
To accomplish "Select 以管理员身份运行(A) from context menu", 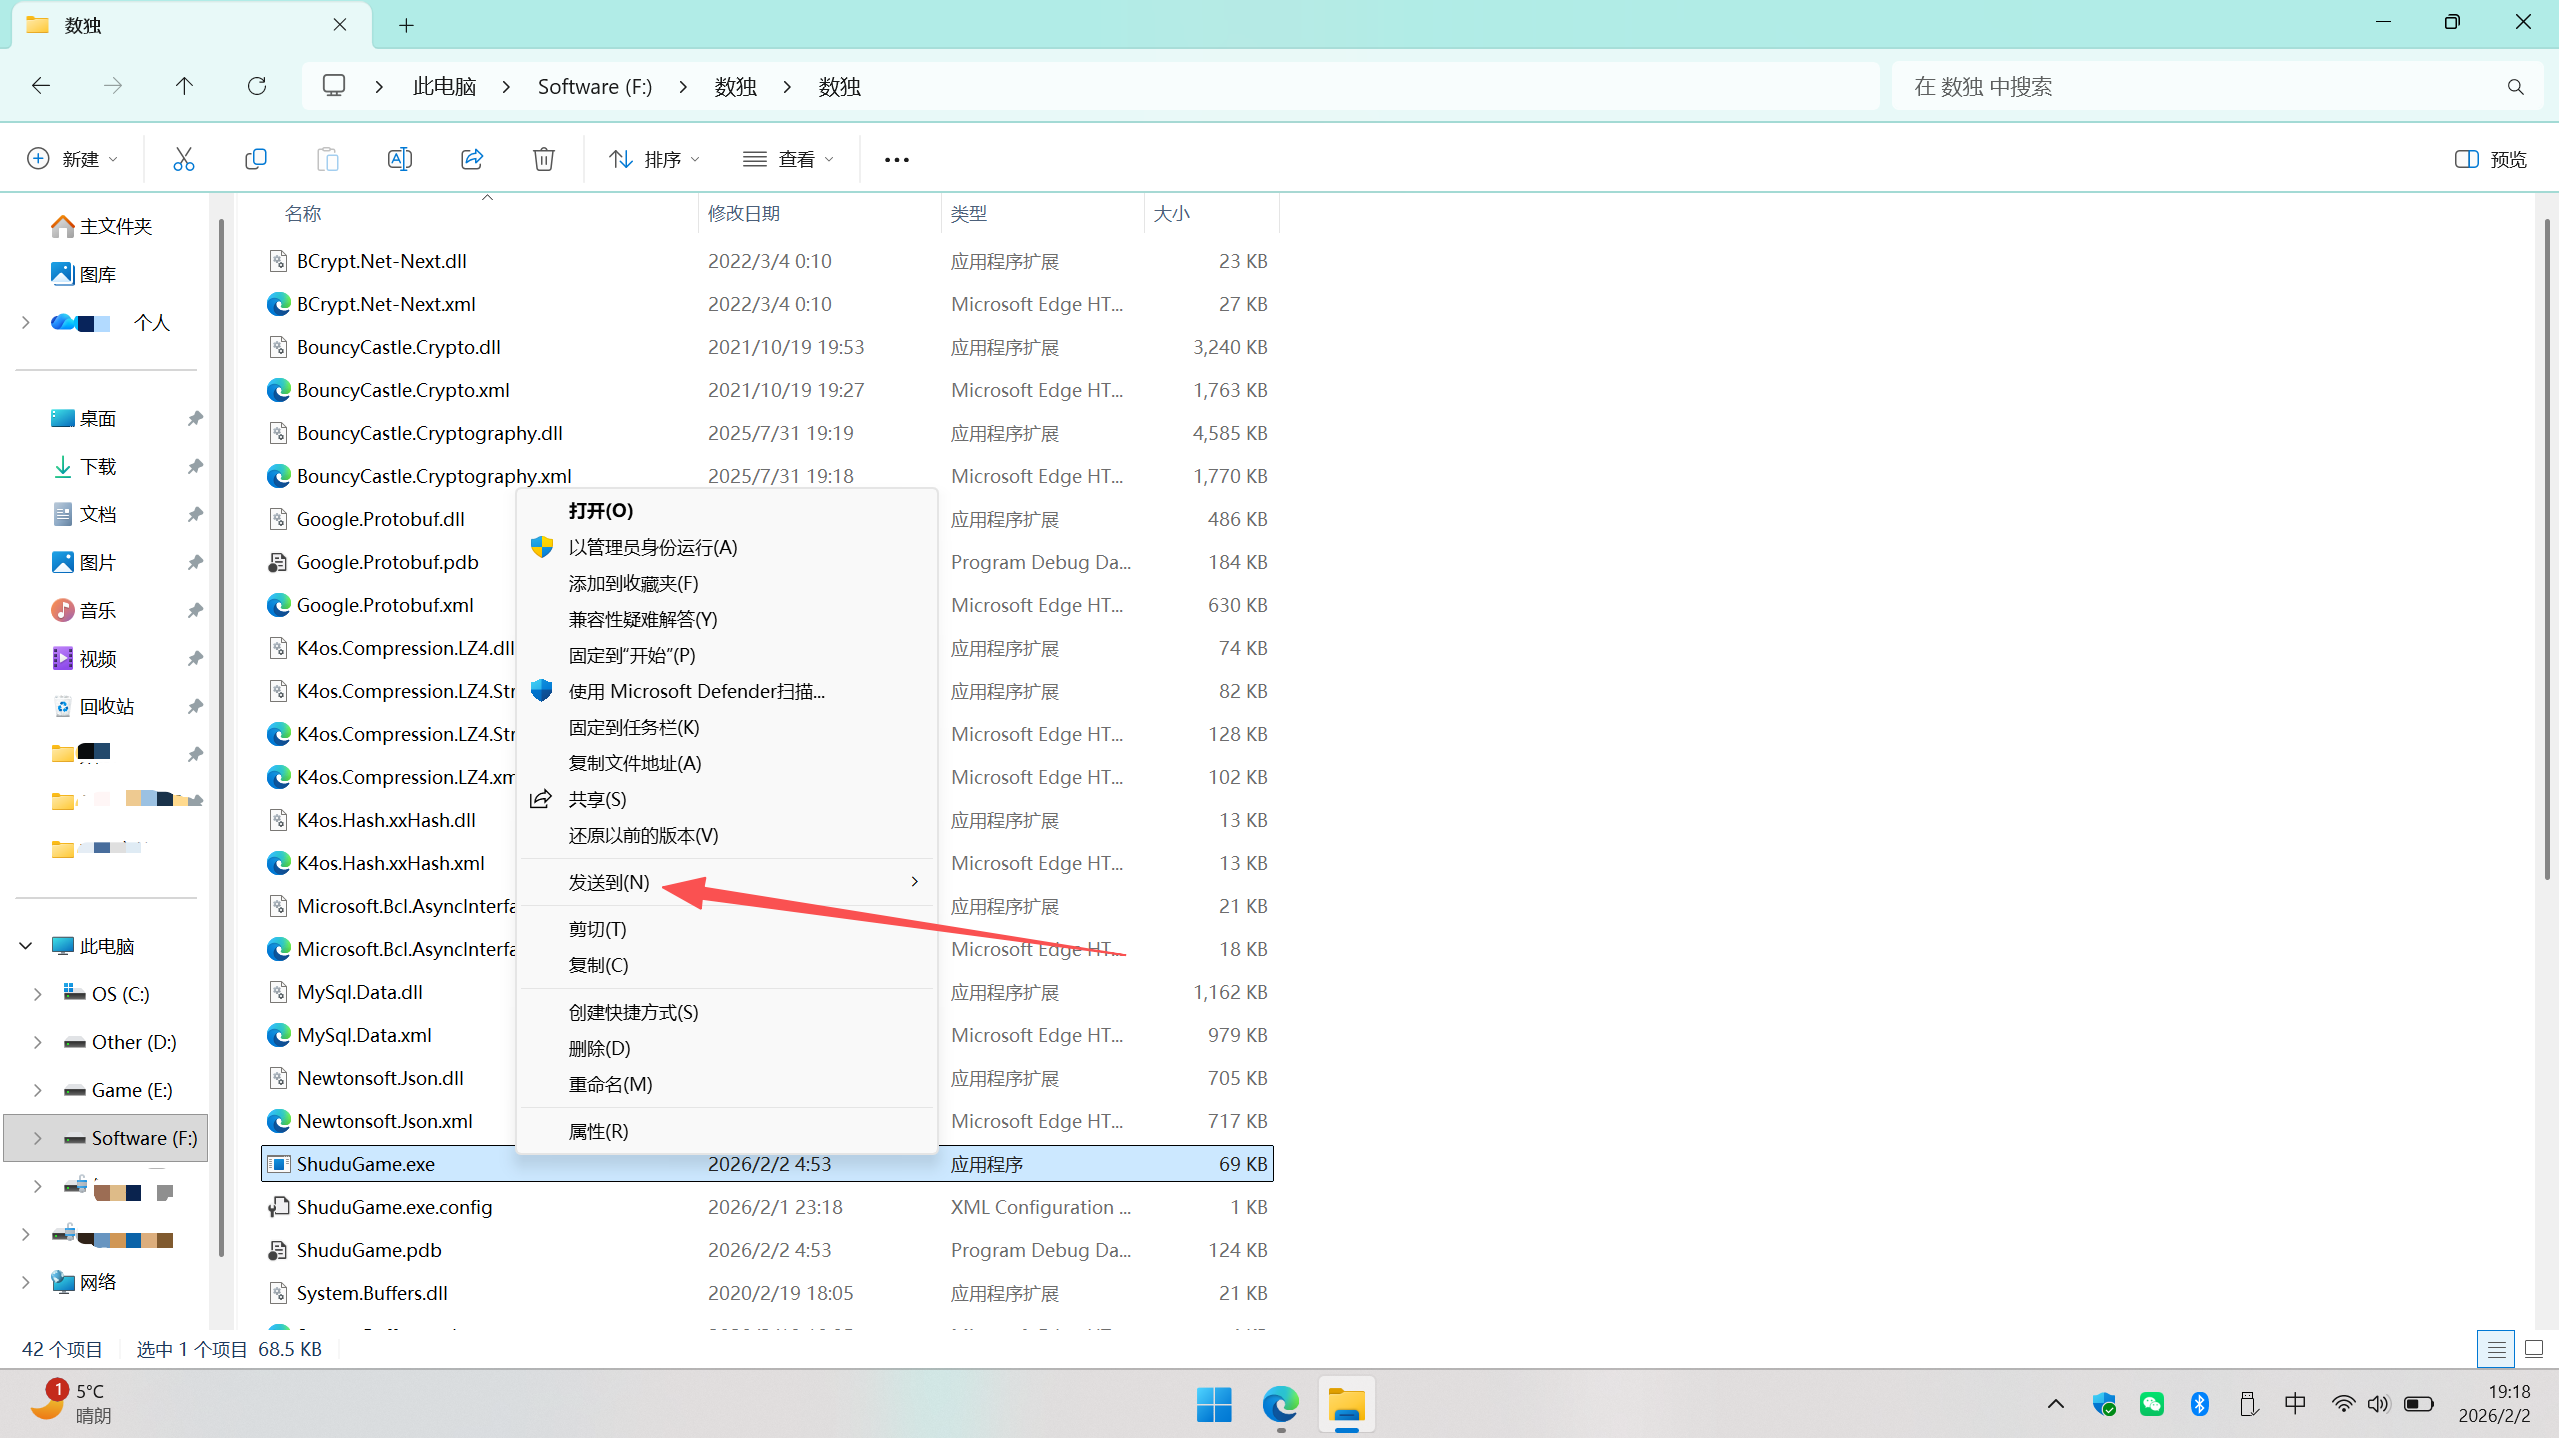I will [x=652, y=547].
